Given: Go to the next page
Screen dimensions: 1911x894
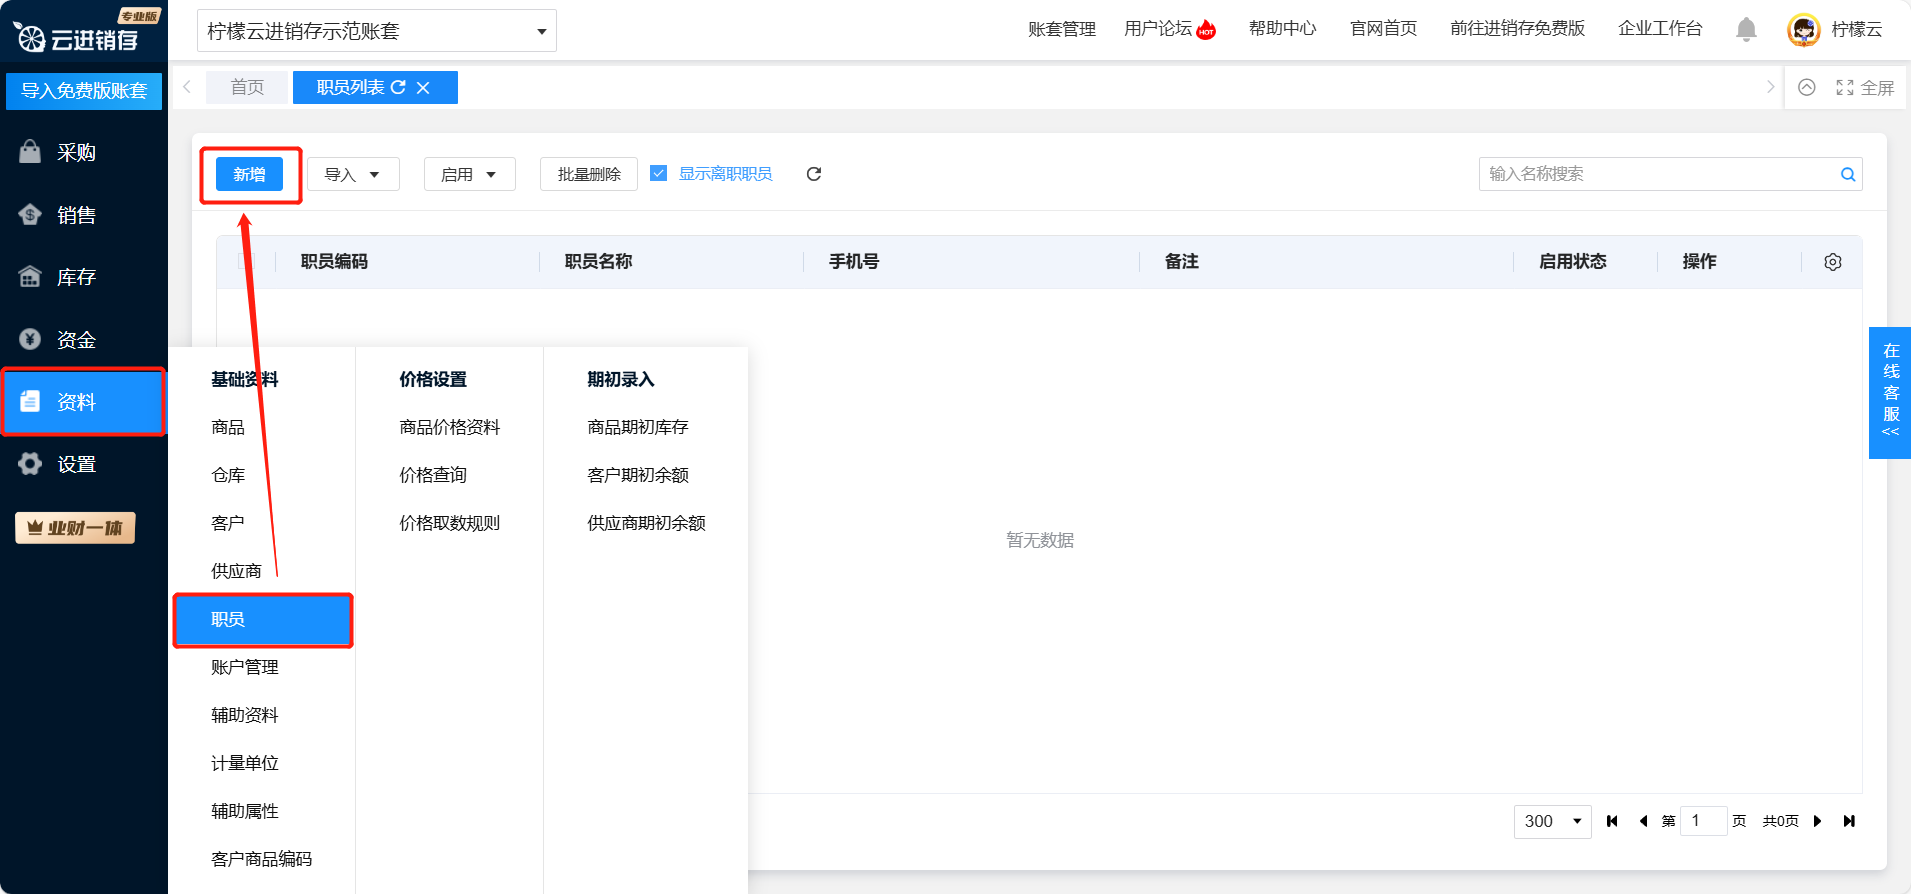Looking at the screenshot, I should 1818,821.
